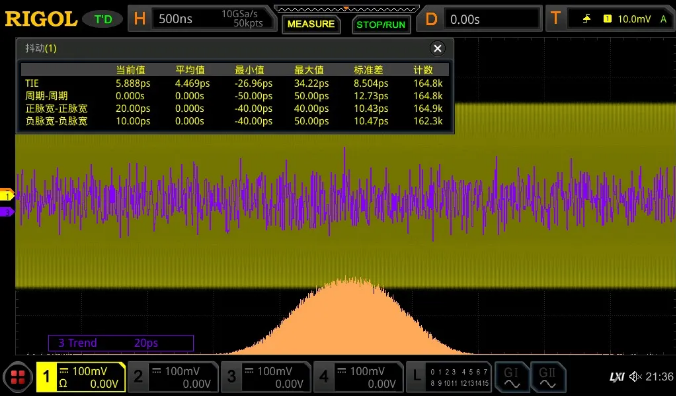Enable channel 3 at 100mV
The image size is (676, 396).
266,377
